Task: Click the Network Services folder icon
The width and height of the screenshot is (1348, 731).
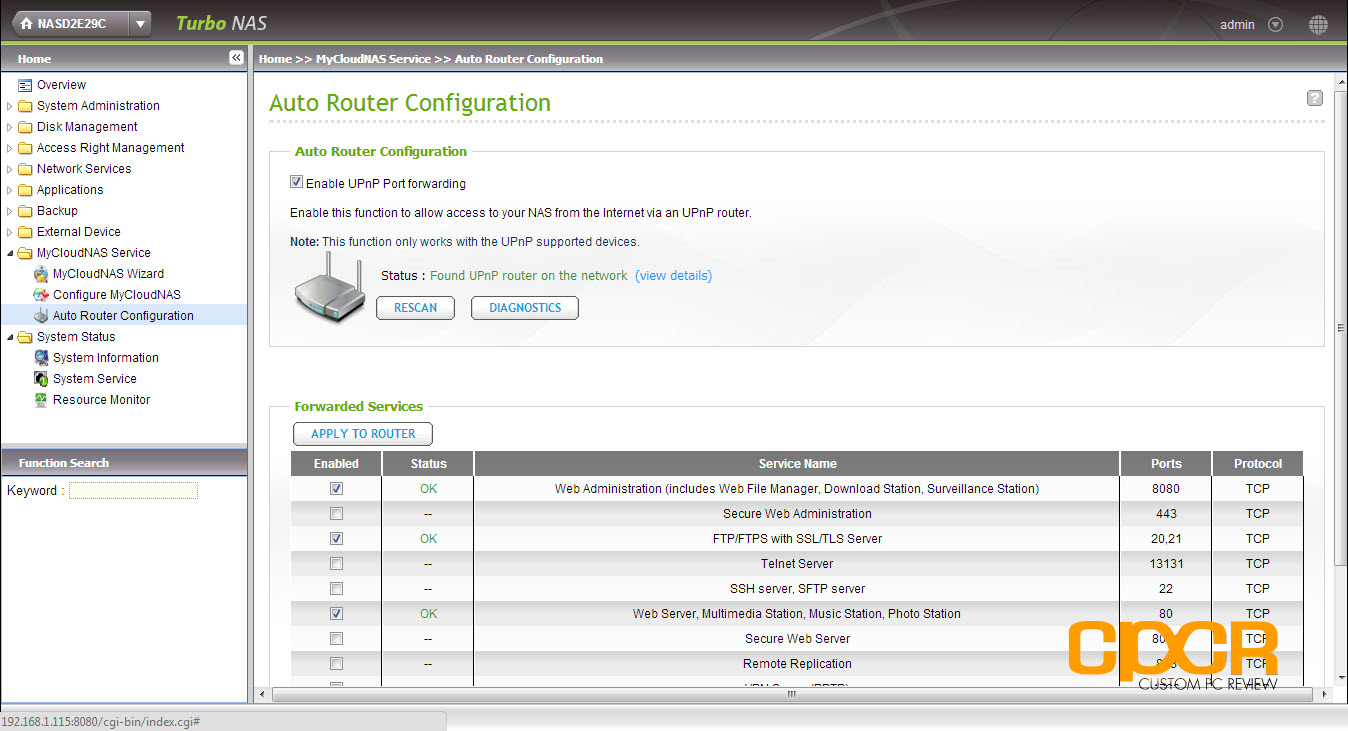Action: 25,169
